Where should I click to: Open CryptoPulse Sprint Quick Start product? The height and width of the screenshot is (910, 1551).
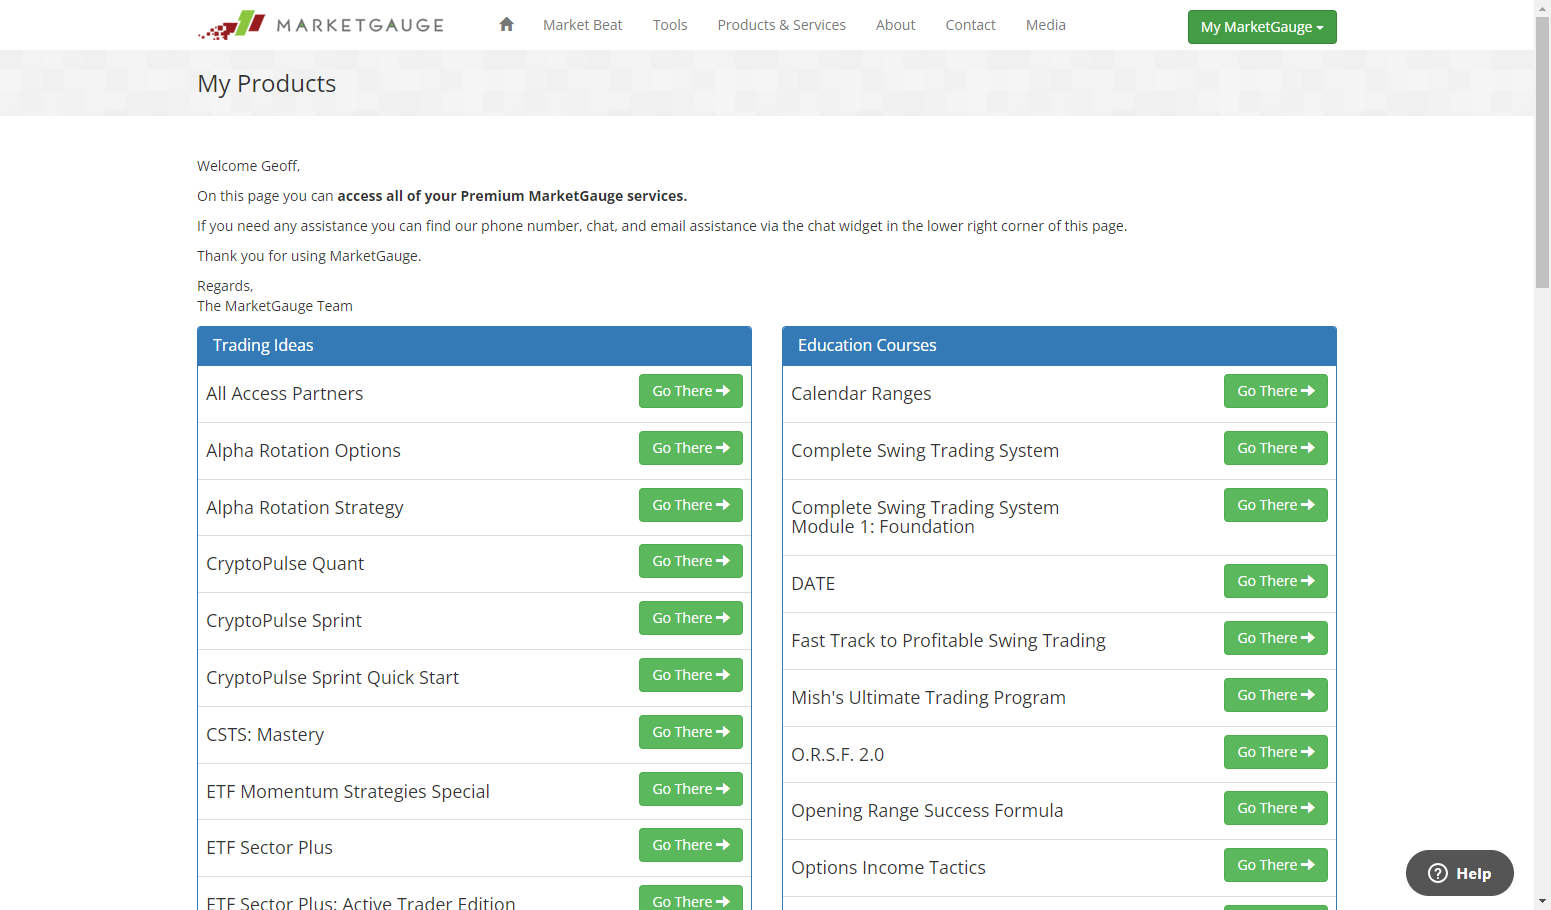tap(691, 675)
